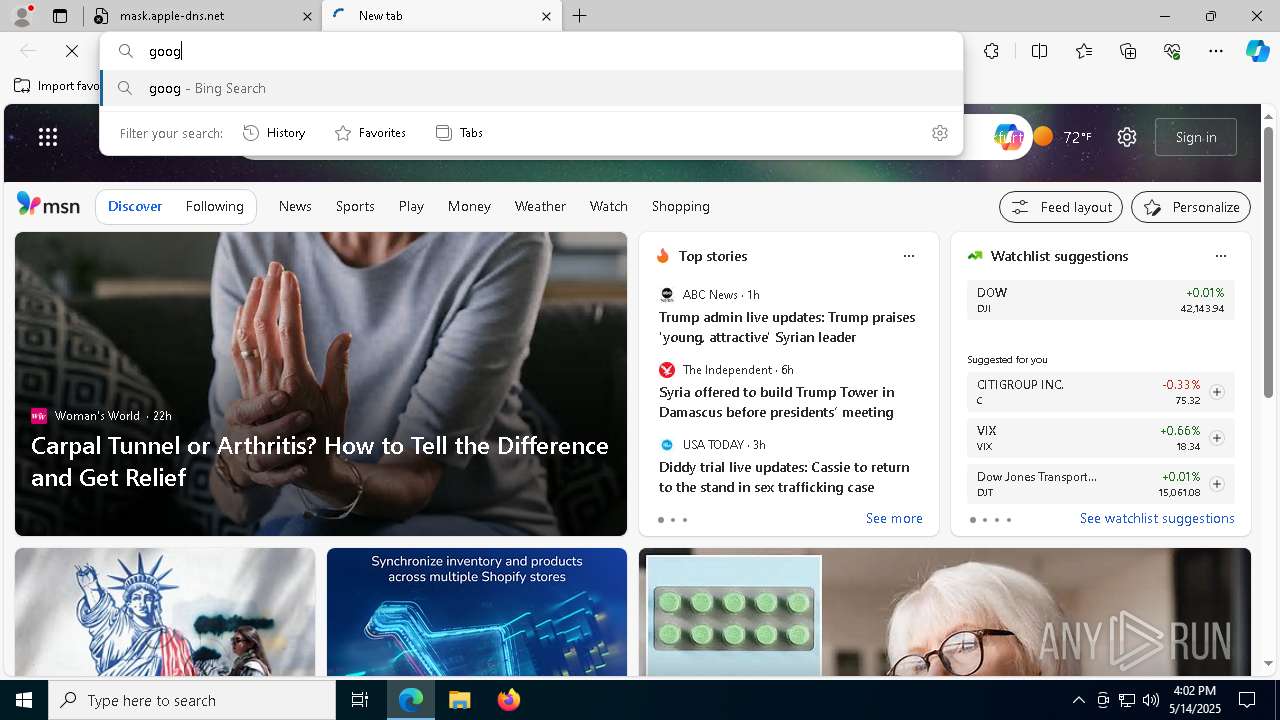The height and width of the screenshot is (720, 1280).
Task: Click See watchlist suggestions link
Action: point(1157,518)
